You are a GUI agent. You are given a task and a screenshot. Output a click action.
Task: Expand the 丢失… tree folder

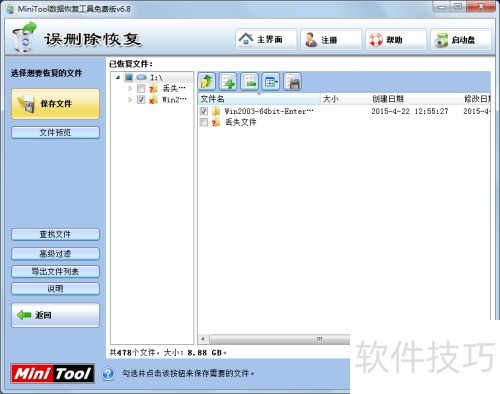tap(130, 88)
